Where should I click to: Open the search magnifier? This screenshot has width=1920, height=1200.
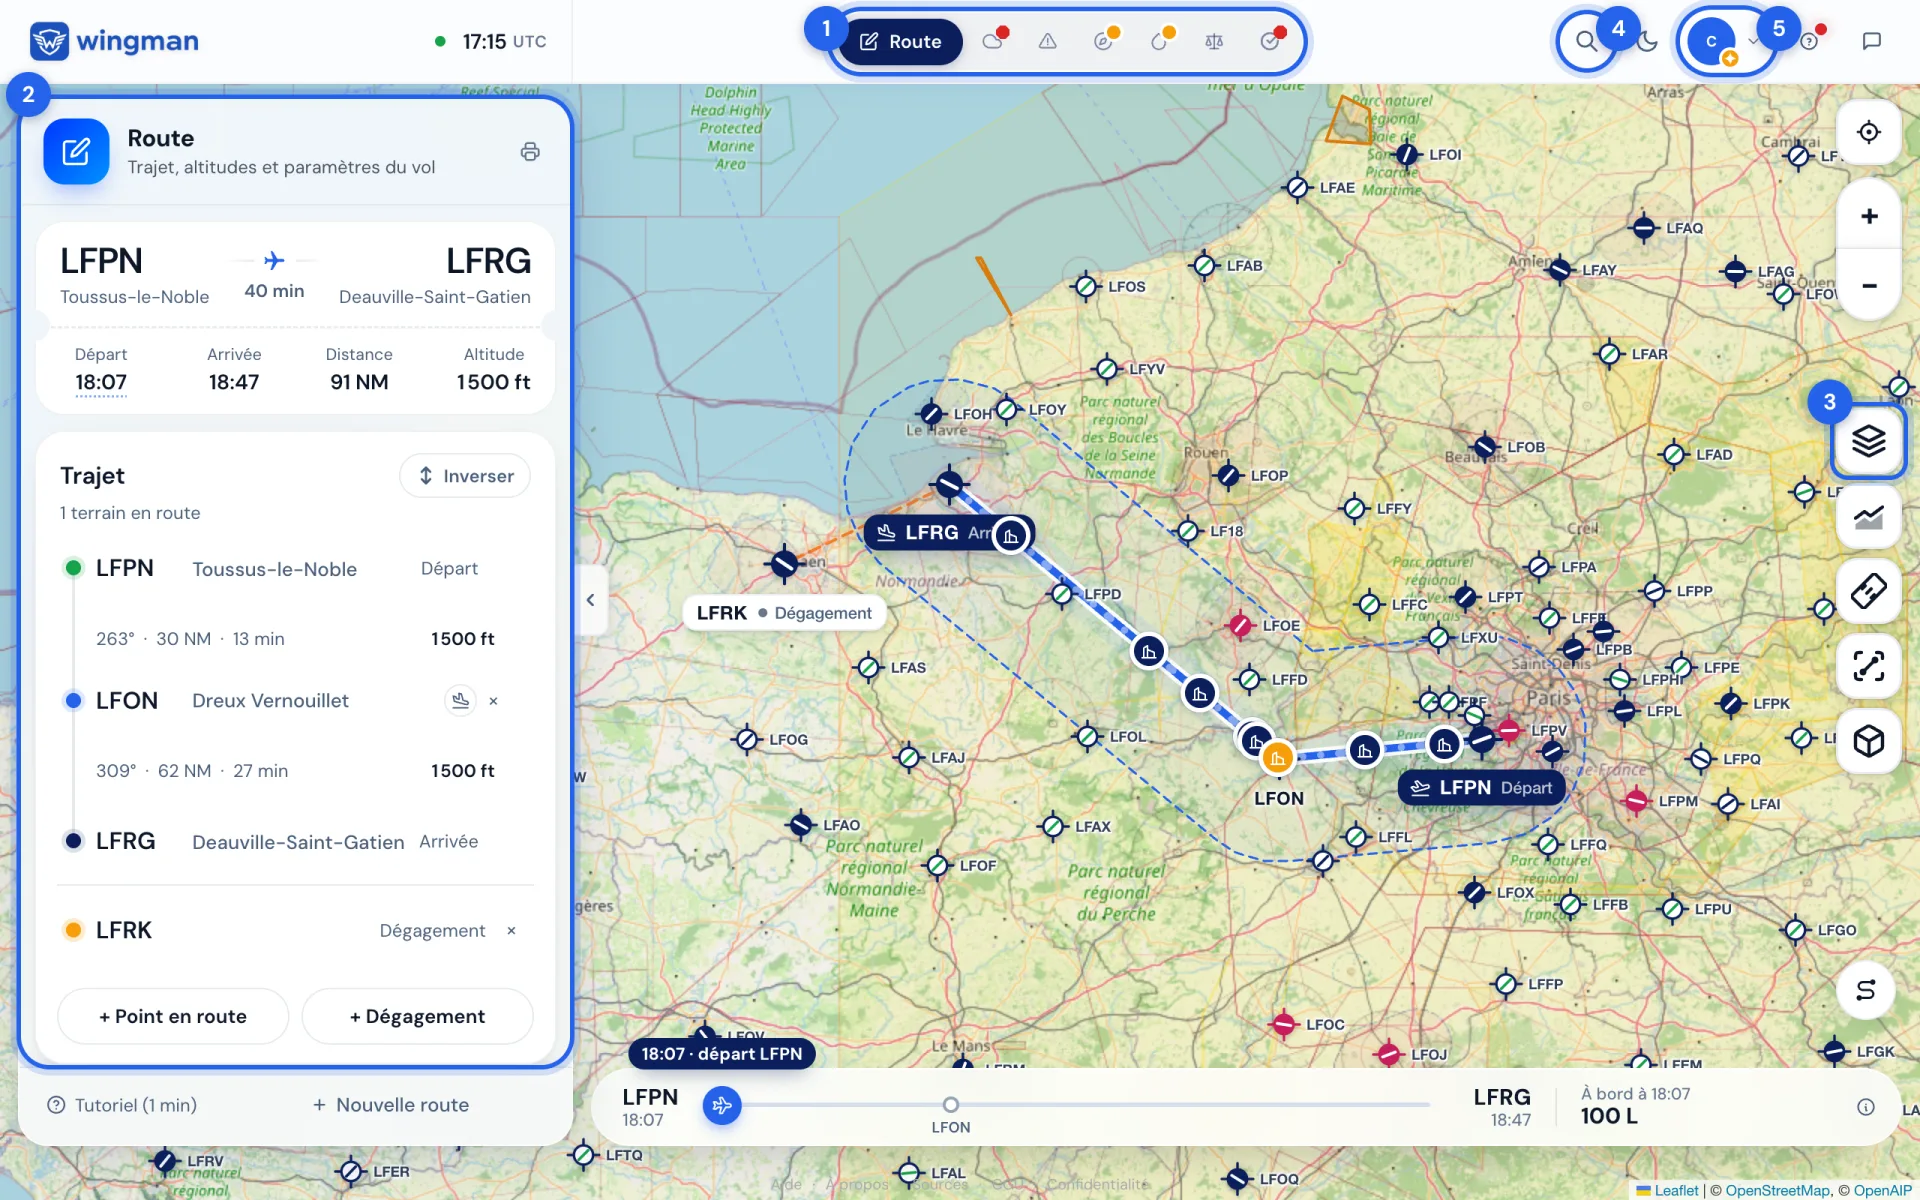[x=1586, y=42]
